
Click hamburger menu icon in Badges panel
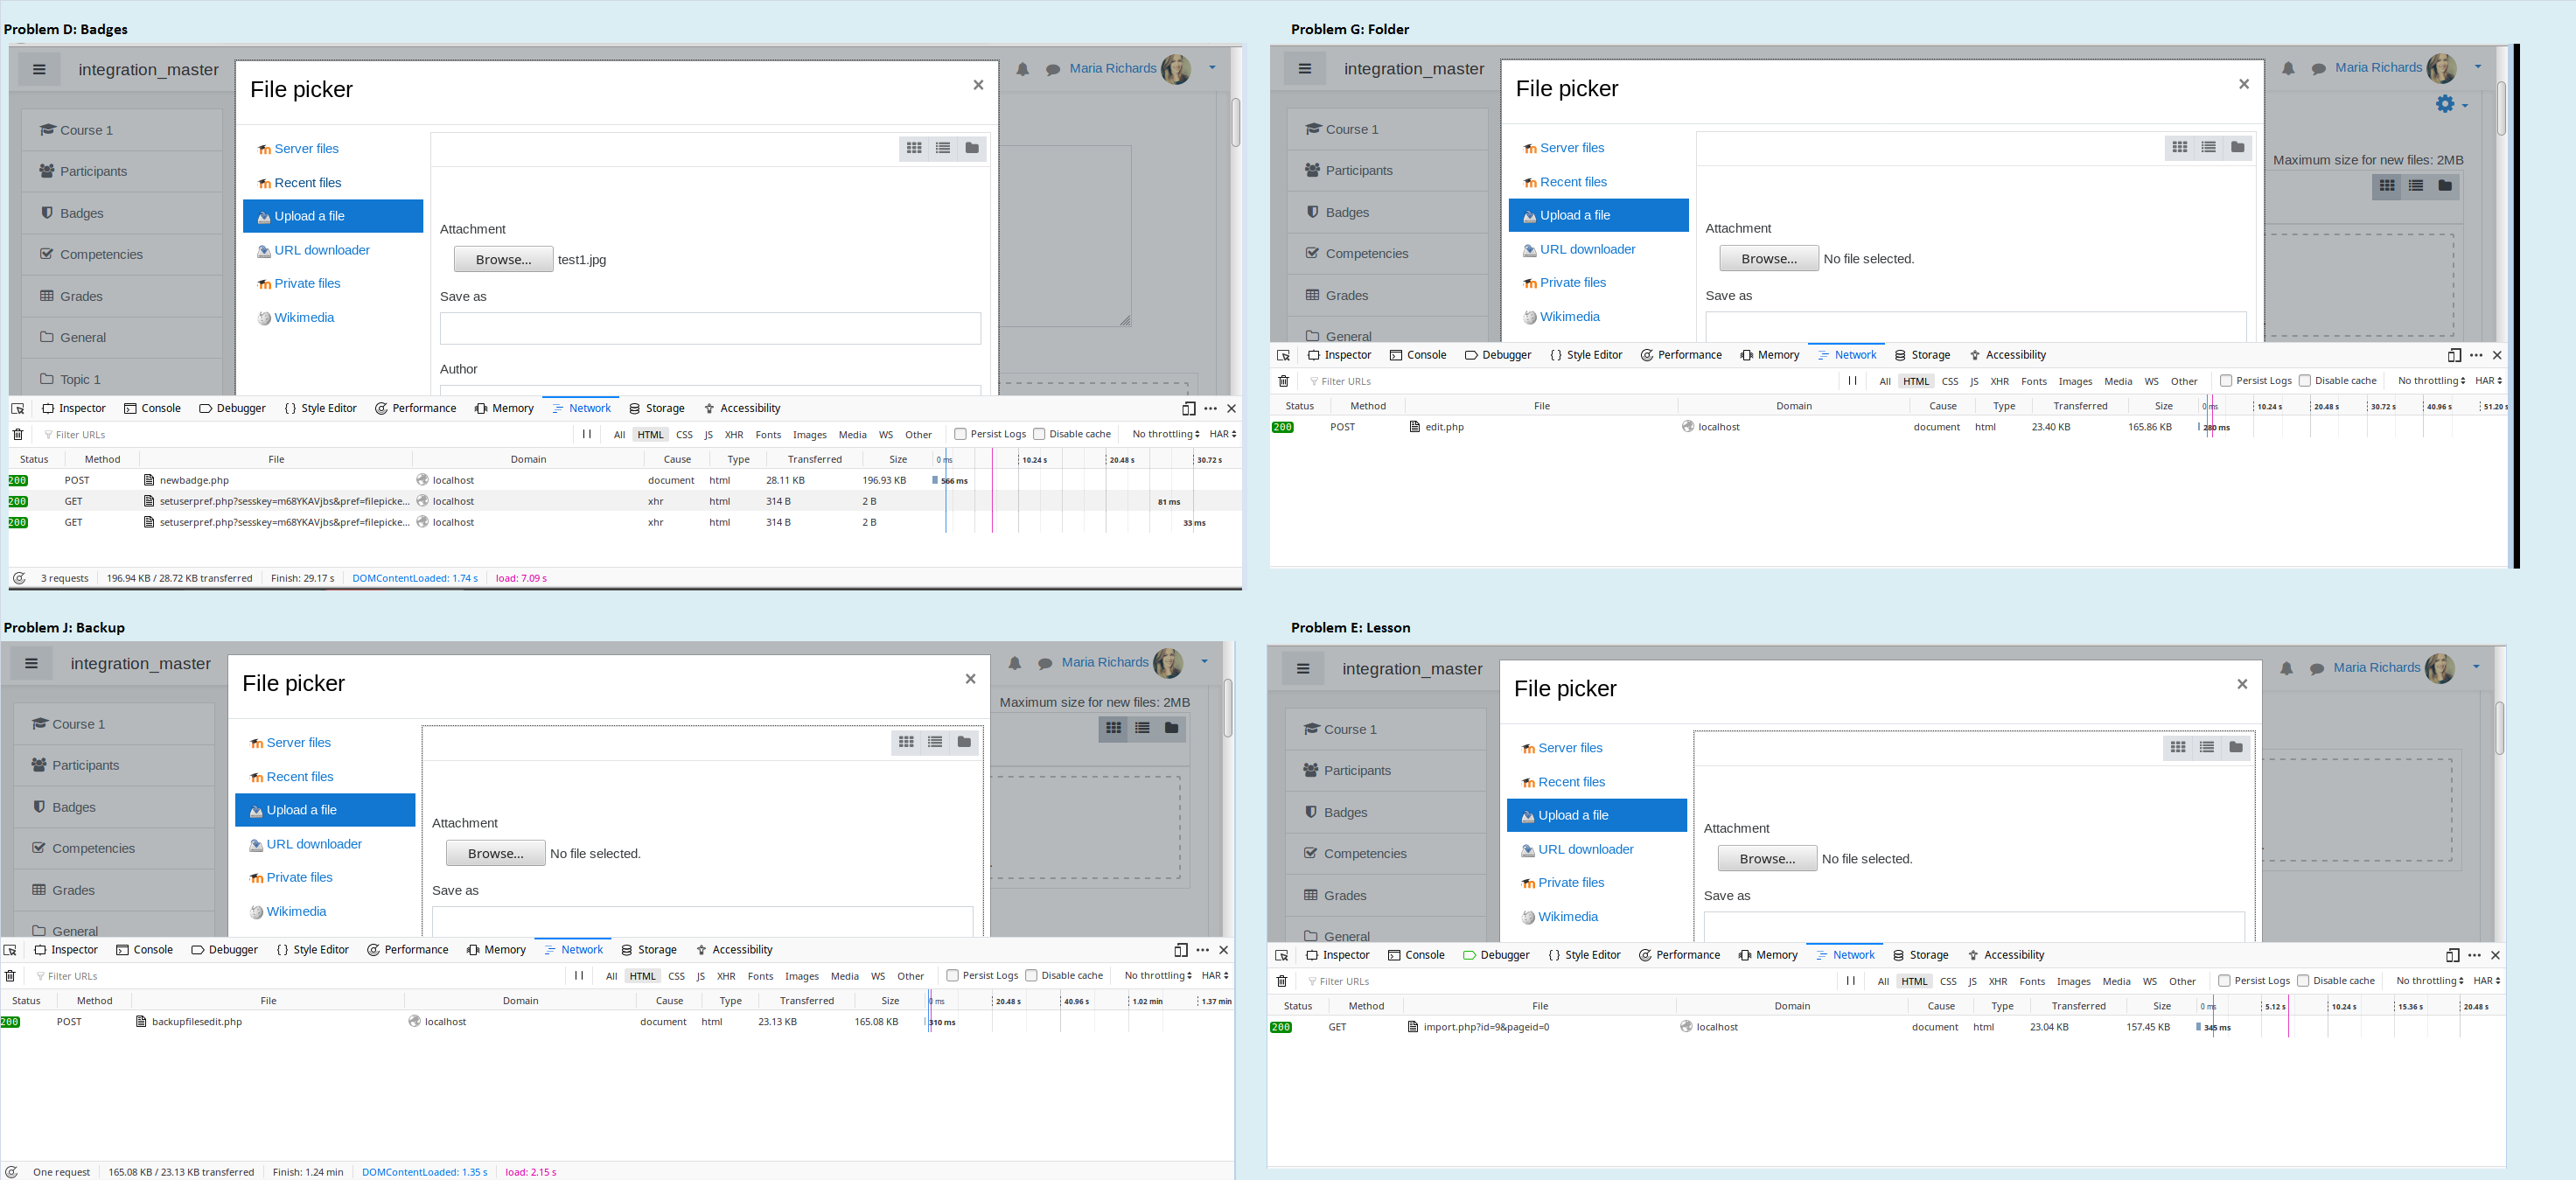tap(39, 70)
